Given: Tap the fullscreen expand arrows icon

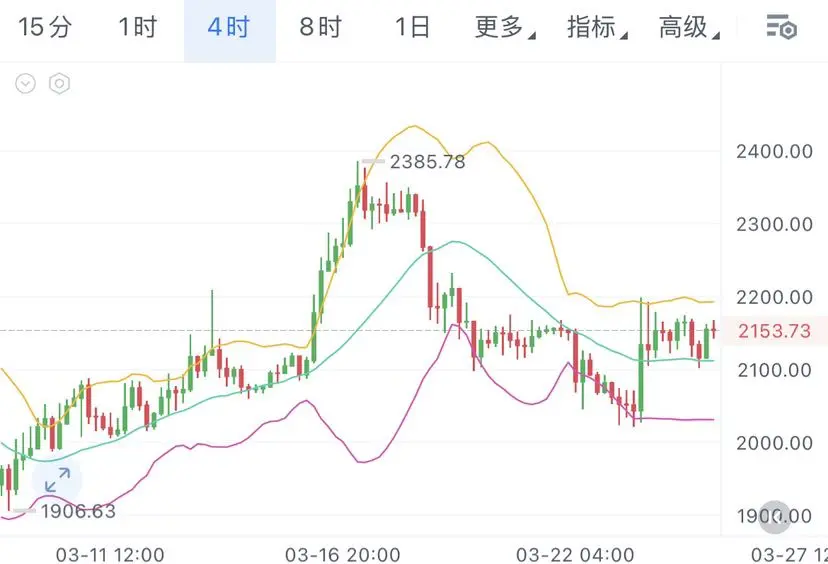Looking at the screenshot, I should (57, 480).
